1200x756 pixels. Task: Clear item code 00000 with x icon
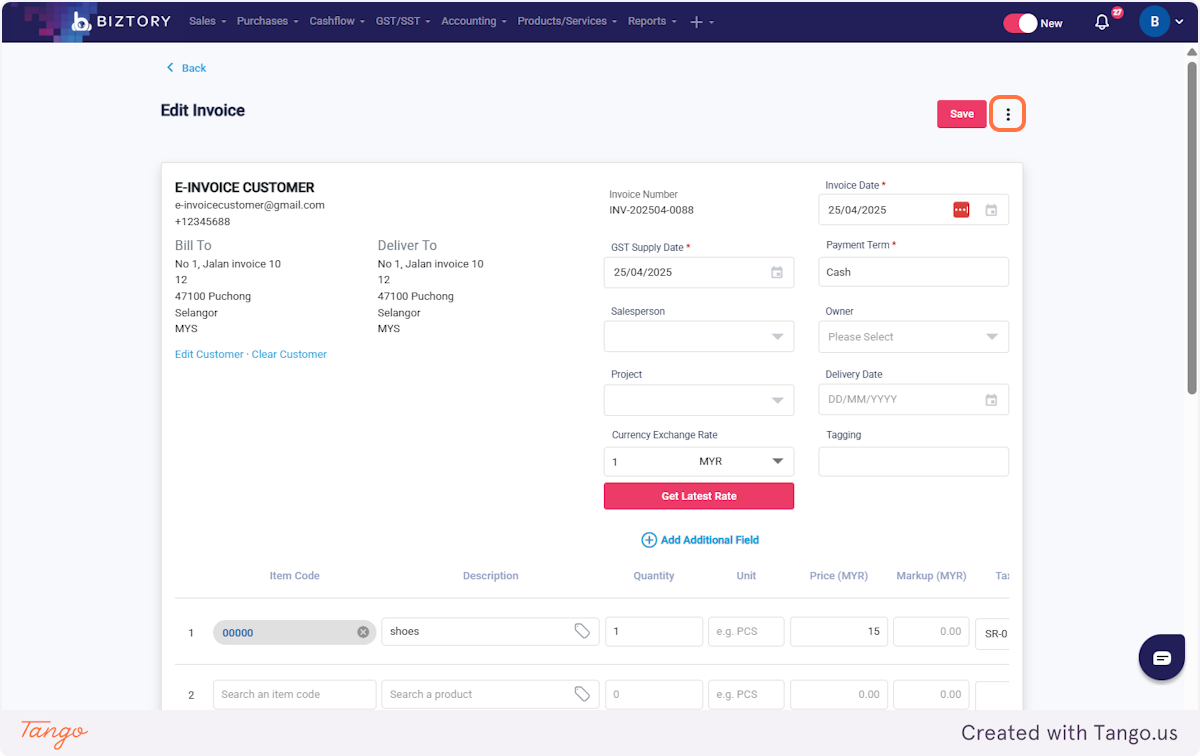click(363, 632)
